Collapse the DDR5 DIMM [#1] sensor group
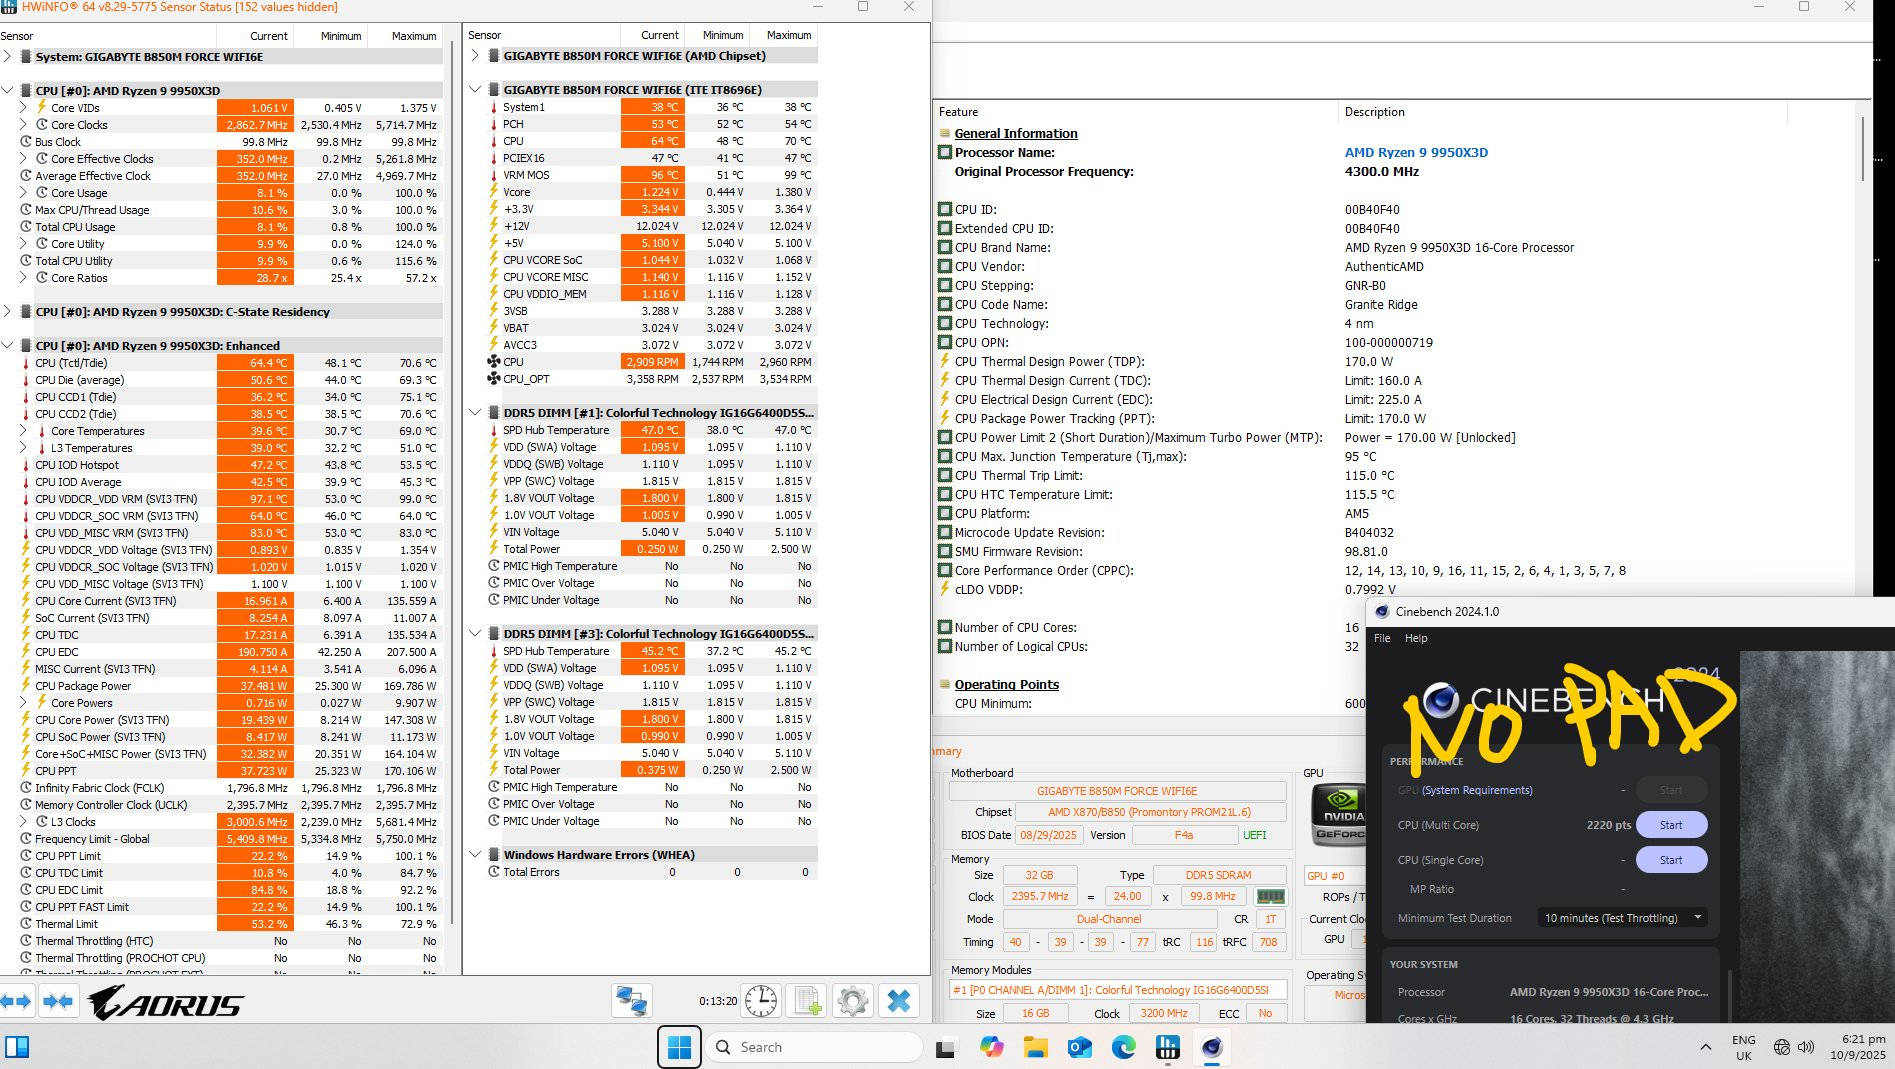 pos(475,412)
